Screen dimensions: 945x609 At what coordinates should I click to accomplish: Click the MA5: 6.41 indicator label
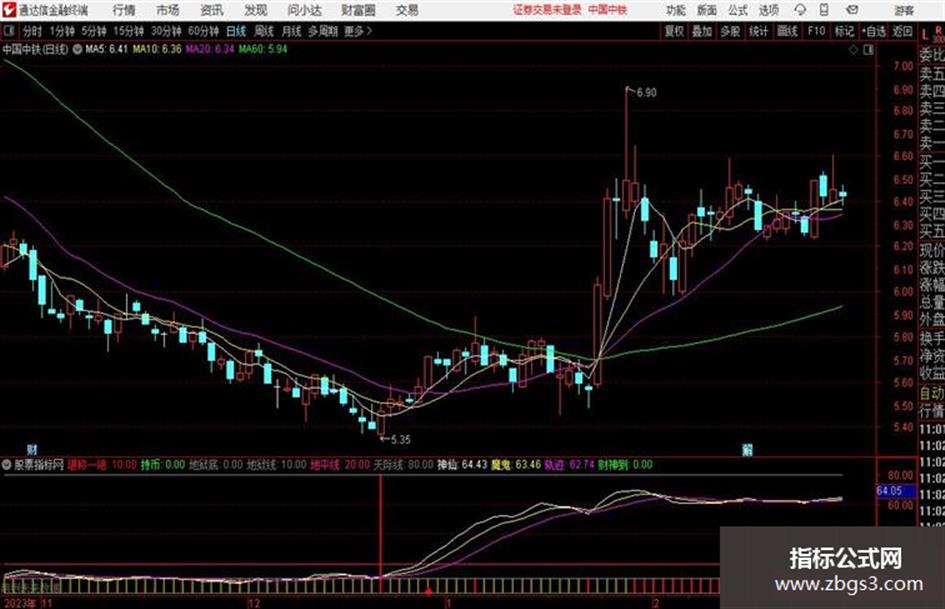[x=107, y=49]
